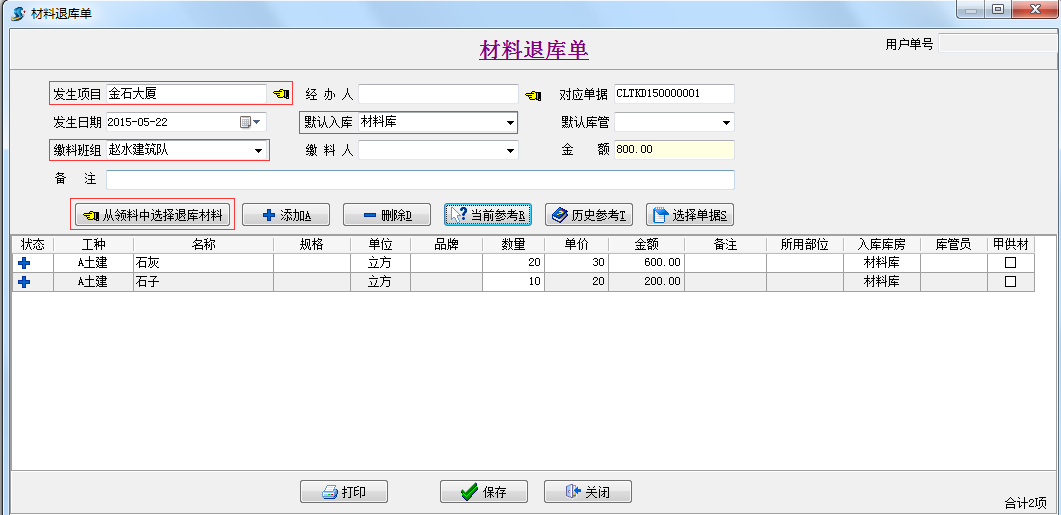Expand the 默认入库 warehouse dropdown
Image resolution: width=1061 pixels, height=515 pixels.
(510, 123)
